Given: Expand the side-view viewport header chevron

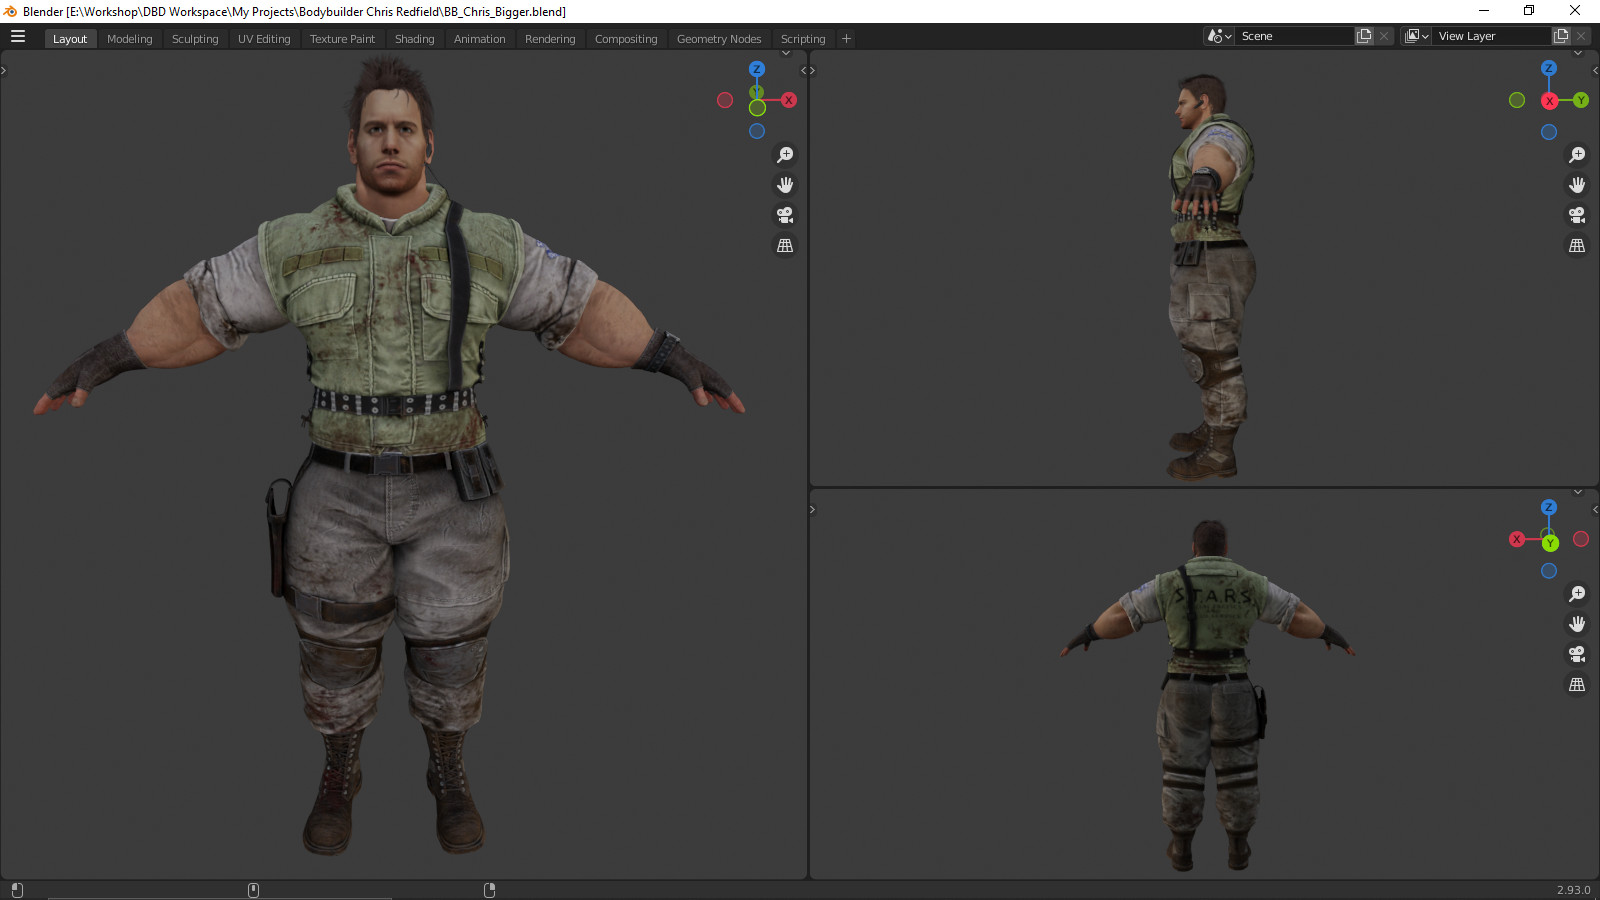Looking at the screenshot, I should [1578, 53].
